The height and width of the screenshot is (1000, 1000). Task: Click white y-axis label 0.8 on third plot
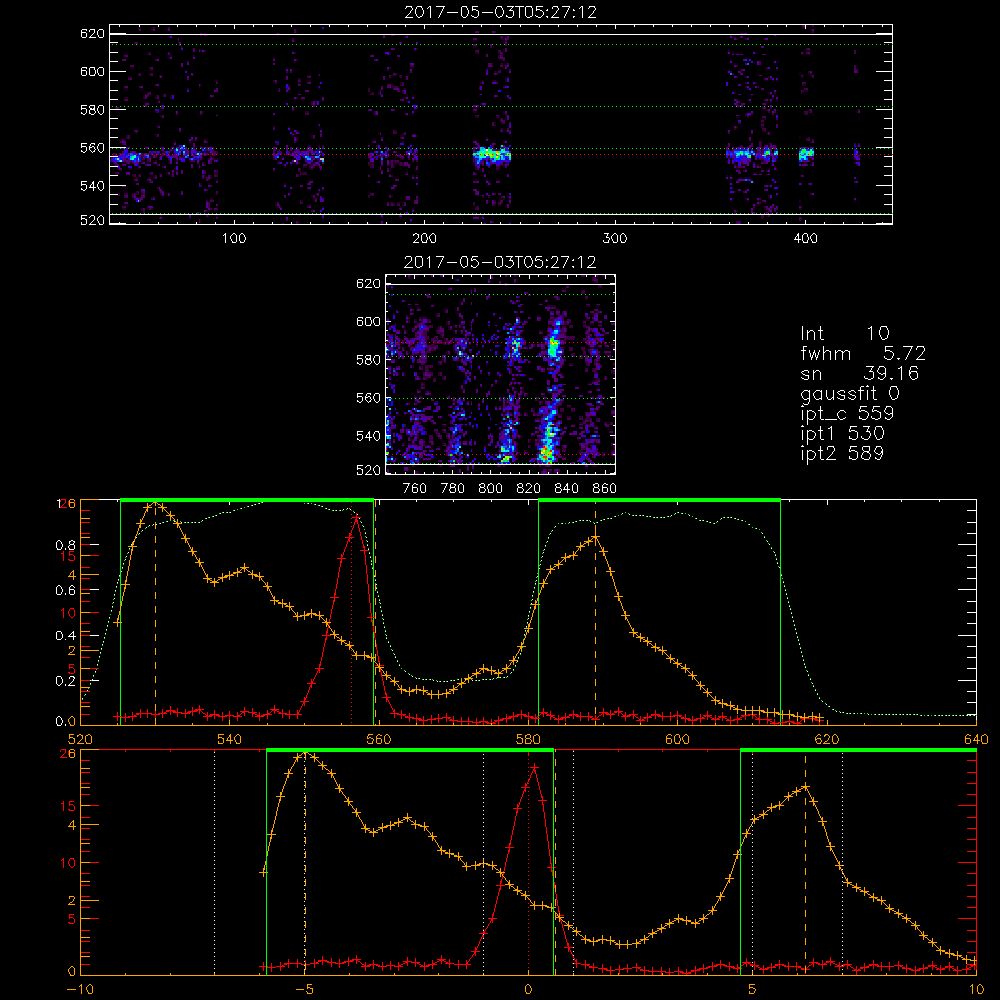tap(68, 545)
